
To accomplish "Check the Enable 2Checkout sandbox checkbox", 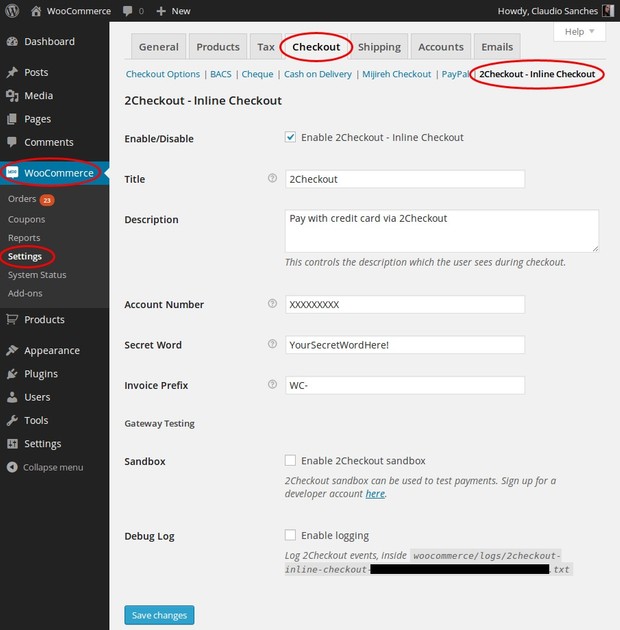I will [291, 460].
